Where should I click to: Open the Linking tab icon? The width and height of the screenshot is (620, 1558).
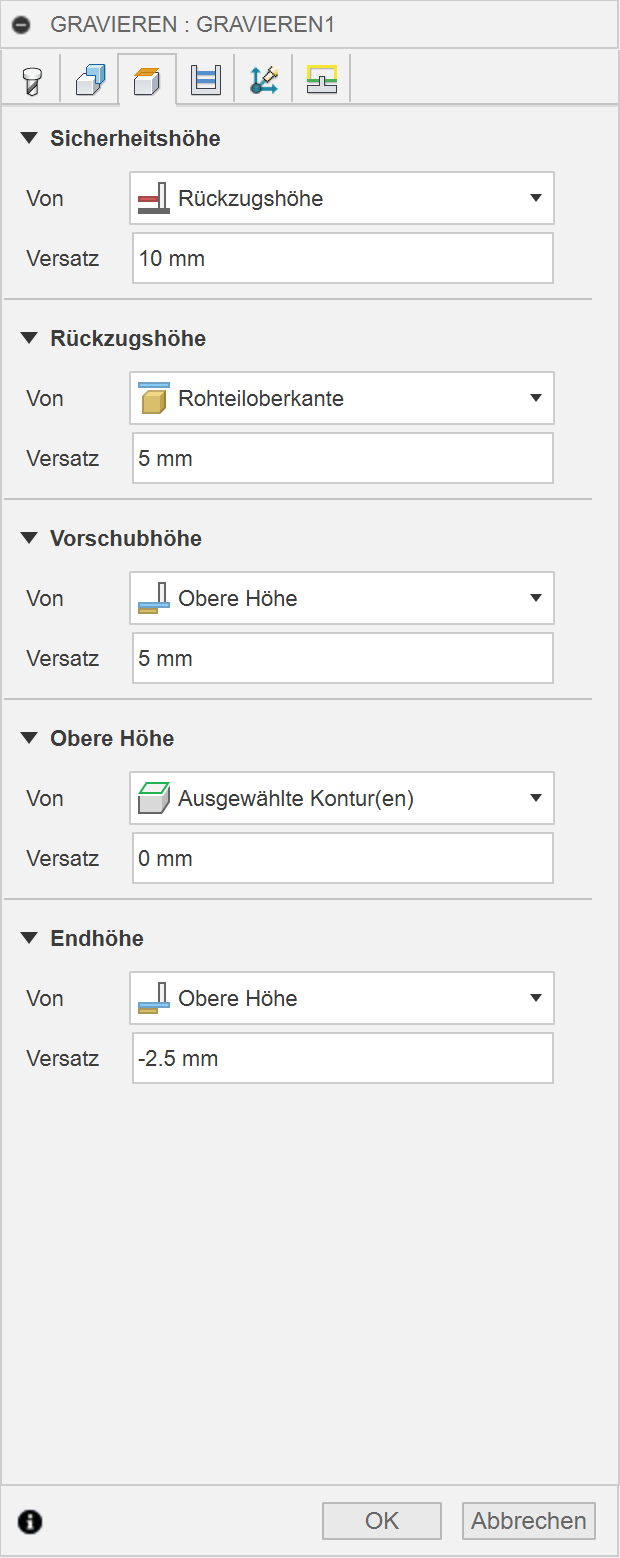point(264,79)
